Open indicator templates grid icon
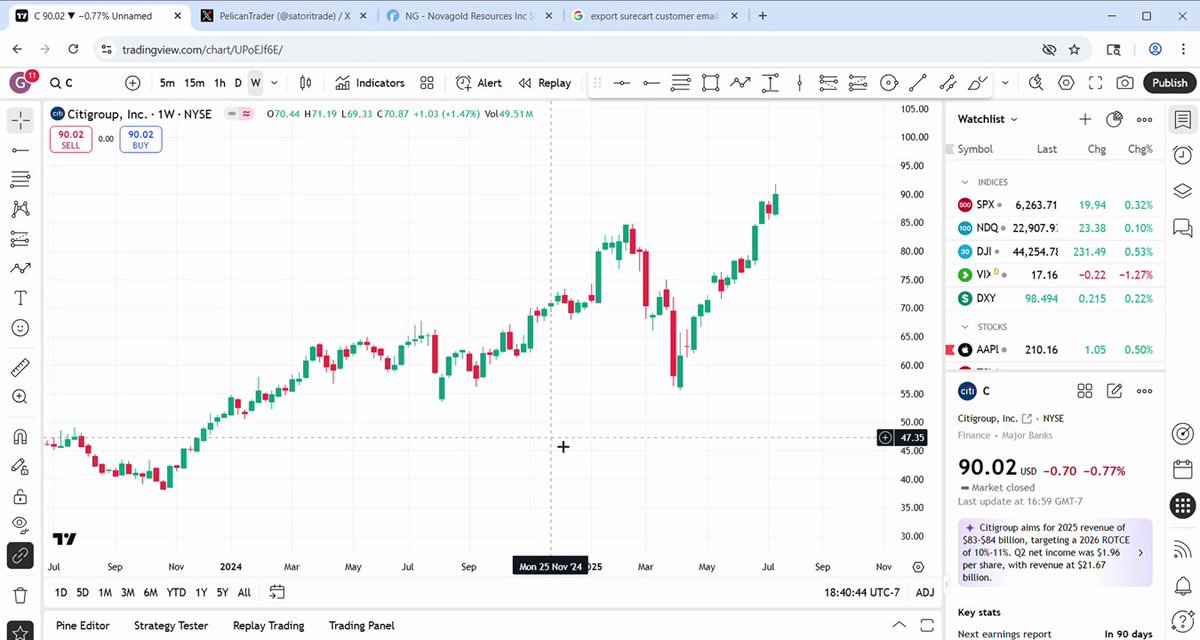Viewport: 1200px width, 640px height. 427,83
